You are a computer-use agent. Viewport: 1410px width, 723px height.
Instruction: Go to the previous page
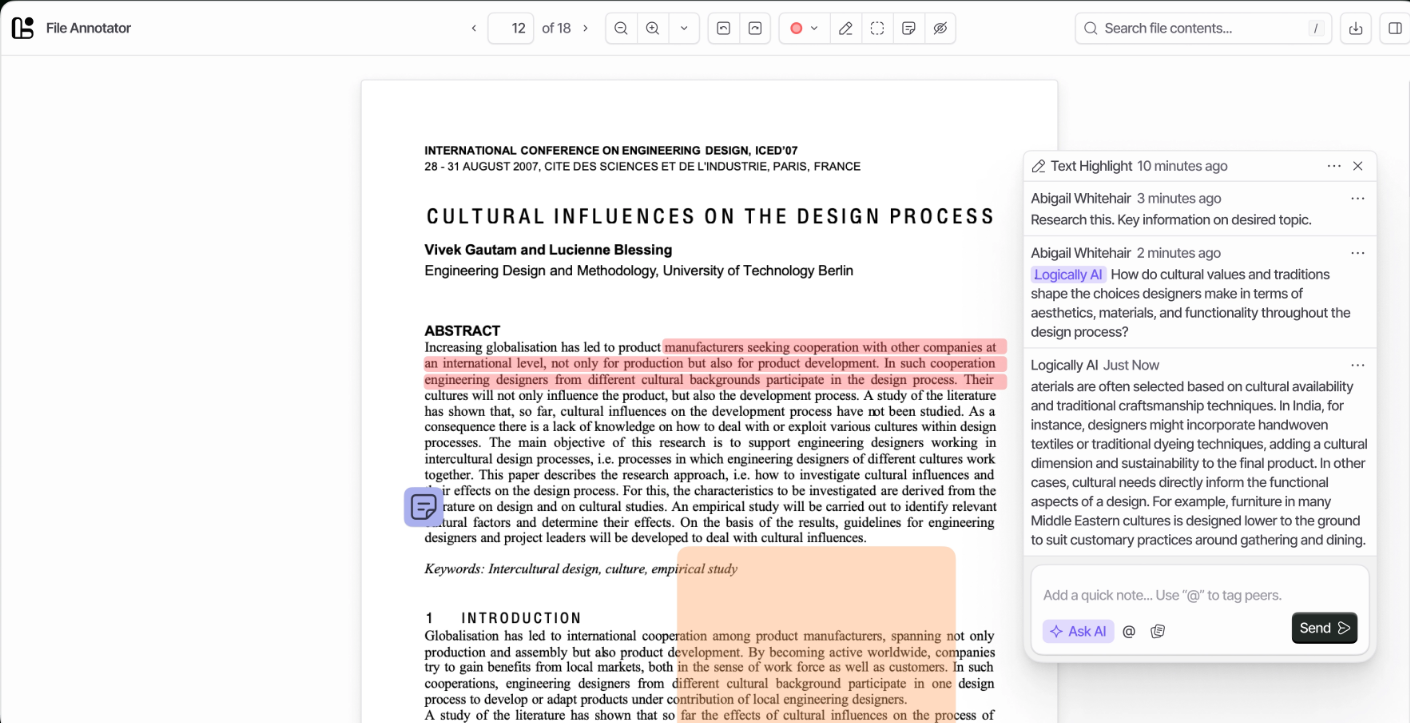click(x=474, y=28)
